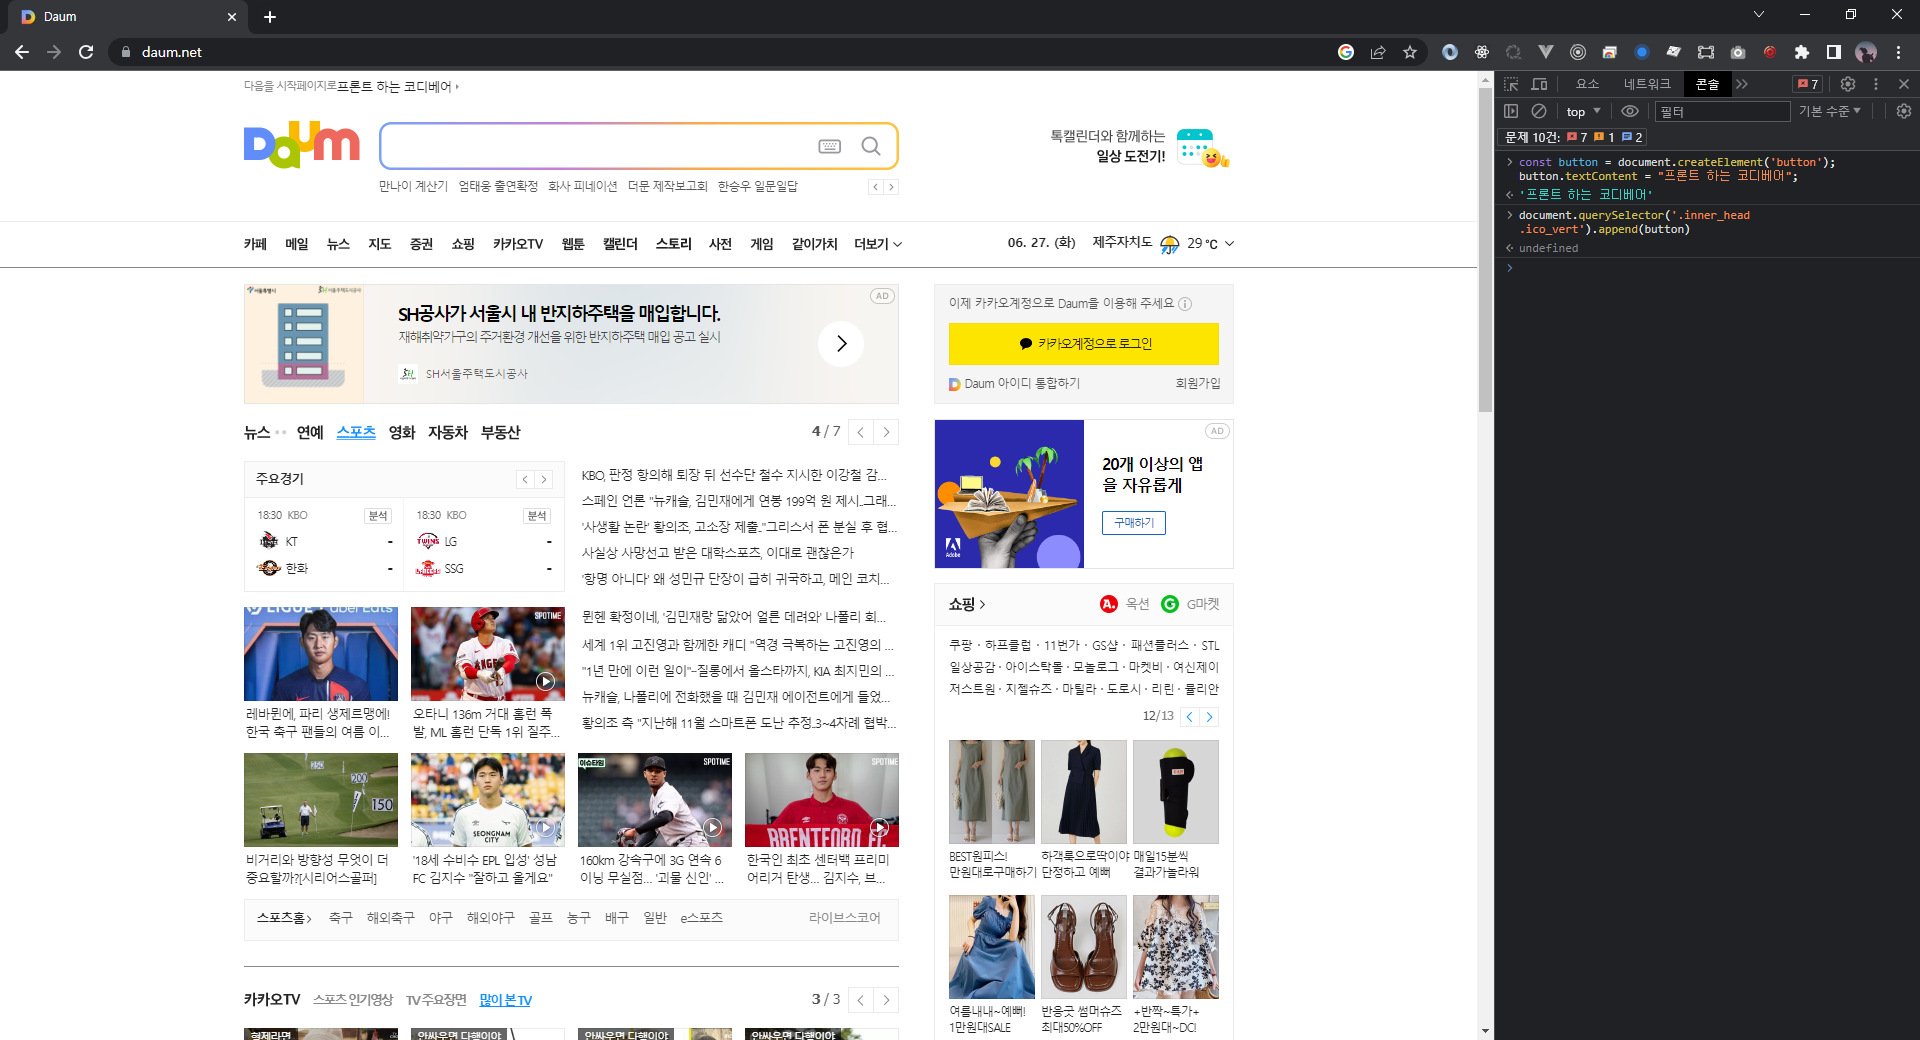Viewport: 1920px width, 1040px height.
Task: Open a new browser tab with plus button
Action: [x=270, y=16]
